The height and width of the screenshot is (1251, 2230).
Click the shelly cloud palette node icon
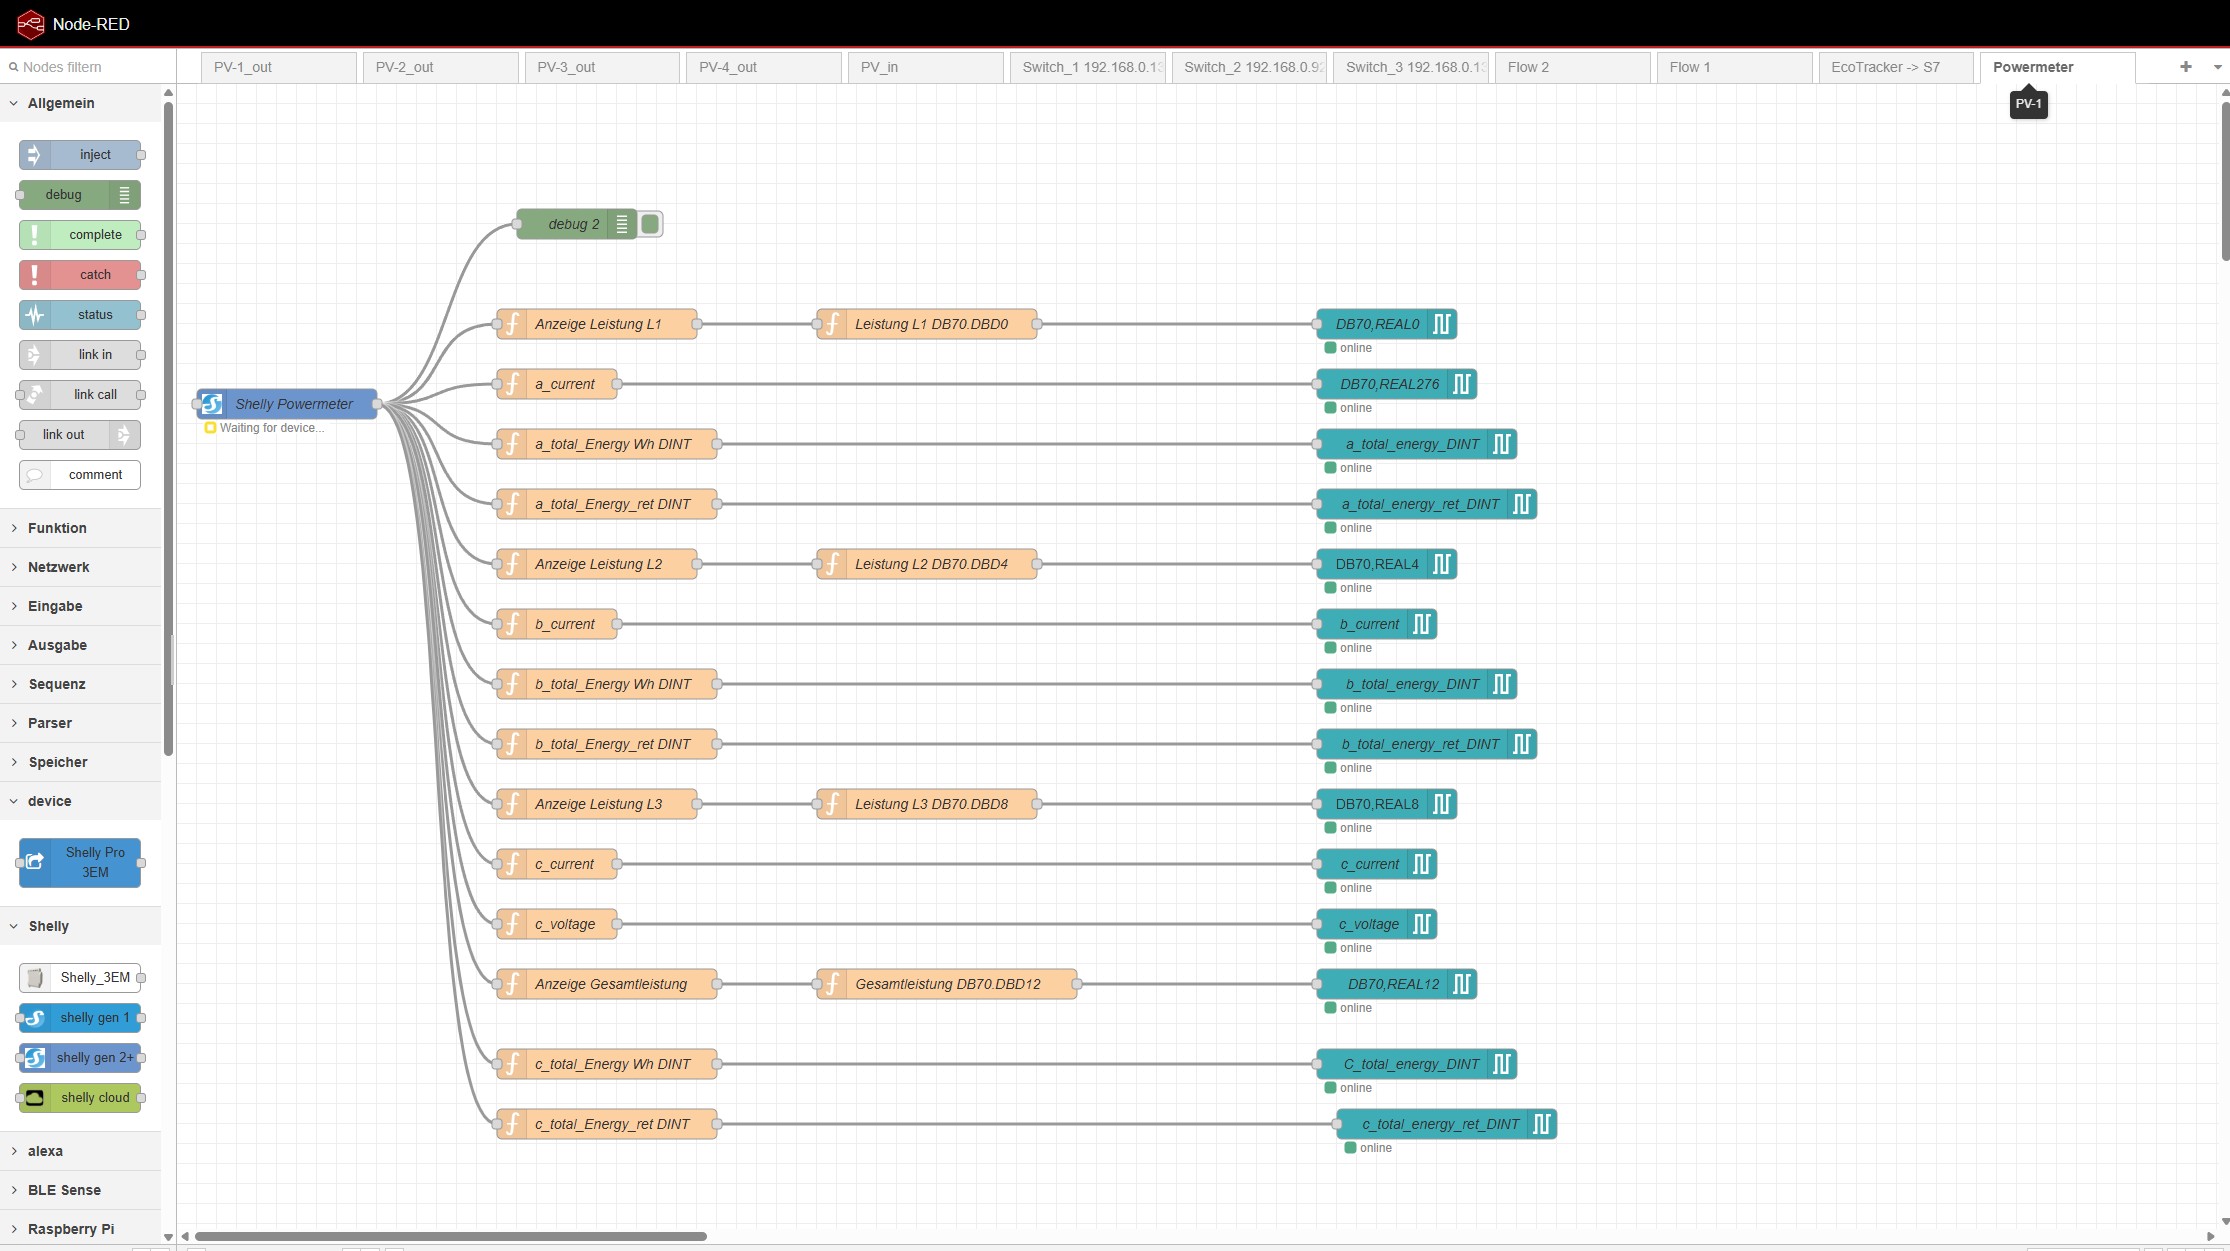35,1098
